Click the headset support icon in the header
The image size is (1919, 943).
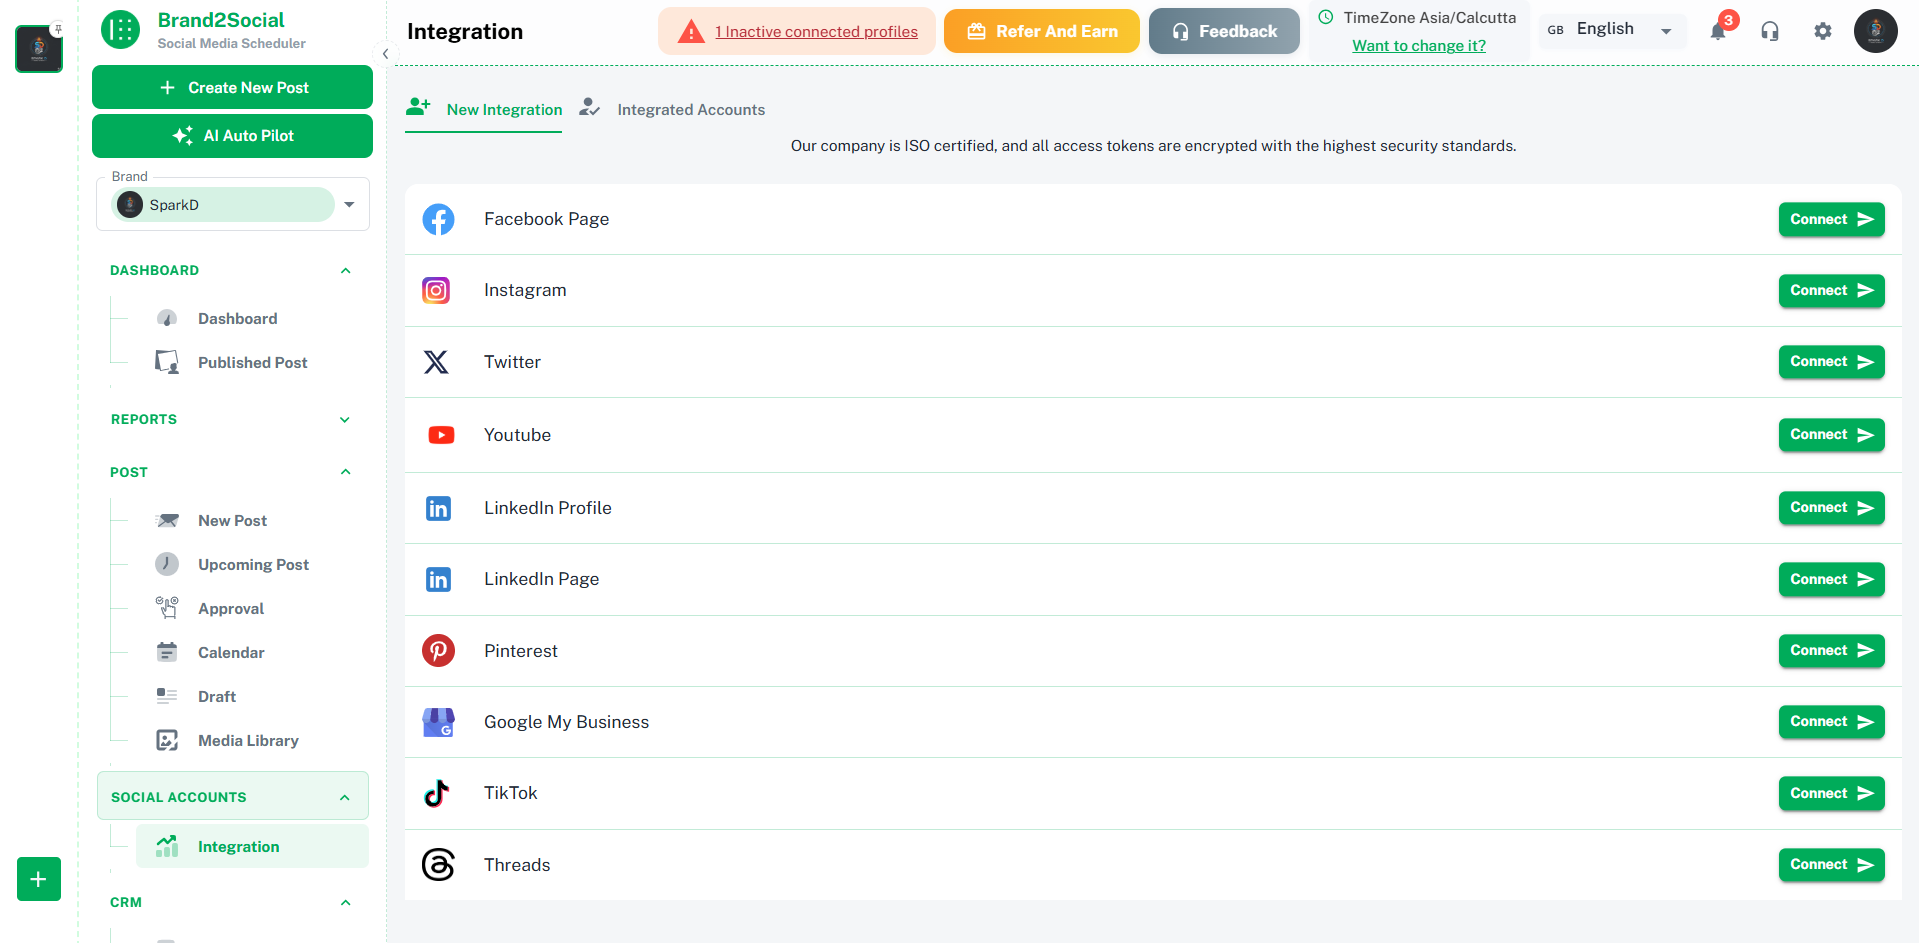(1770, 31)
